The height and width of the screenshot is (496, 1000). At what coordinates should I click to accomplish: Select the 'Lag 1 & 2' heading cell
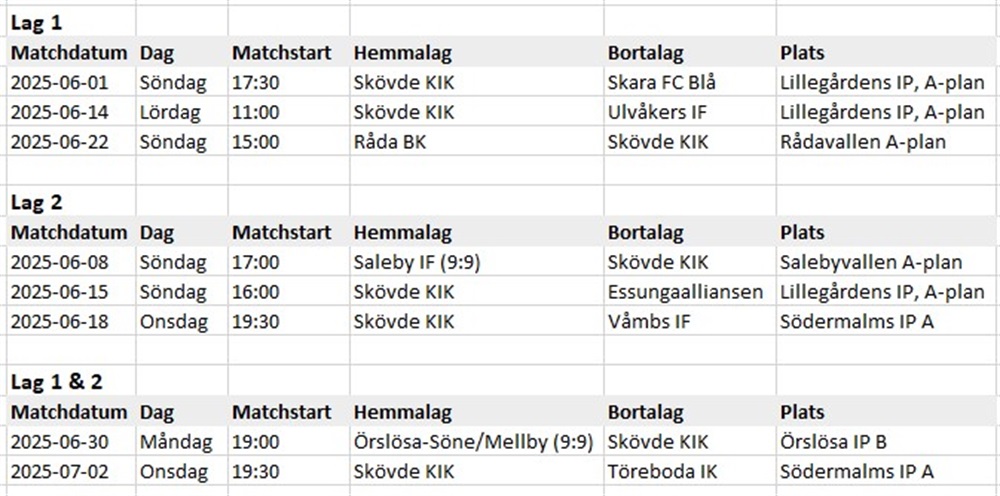point(72,382)
